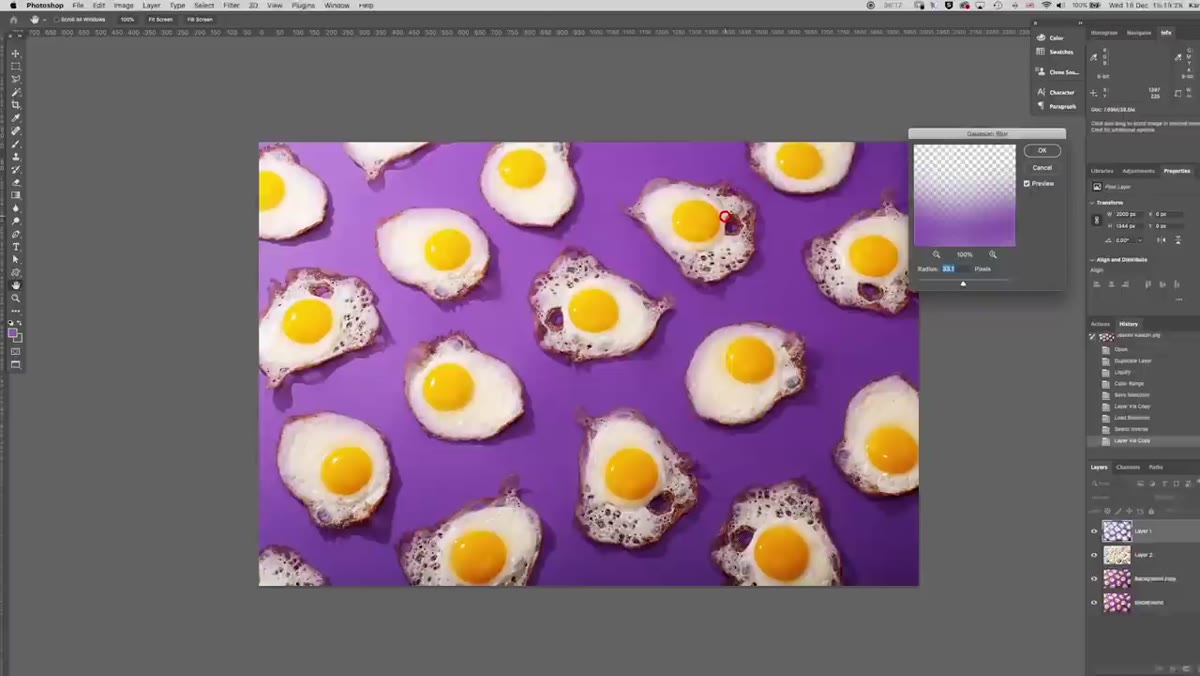This screenshot has height=676, width=1200.
Task: Click the Radius slider handle
Action: [963, 284]
